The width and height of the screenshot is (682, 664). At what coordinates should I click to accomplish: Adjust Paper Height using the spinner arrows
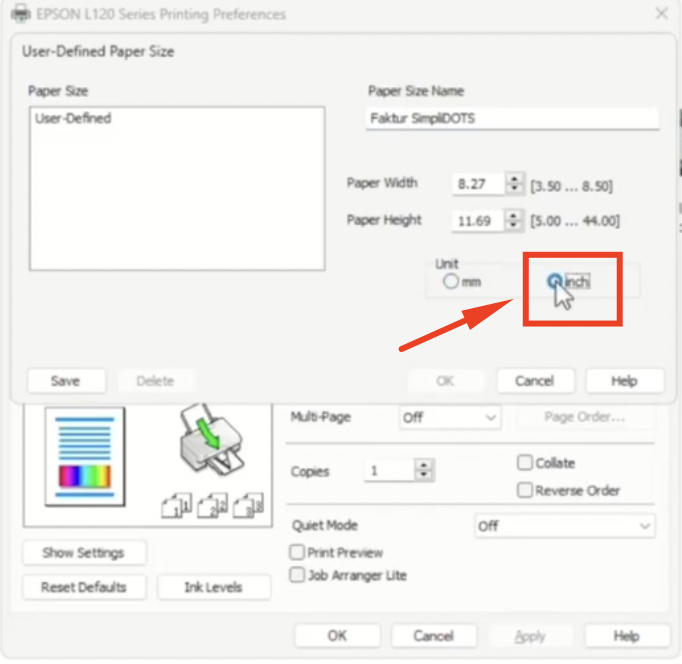515,221
